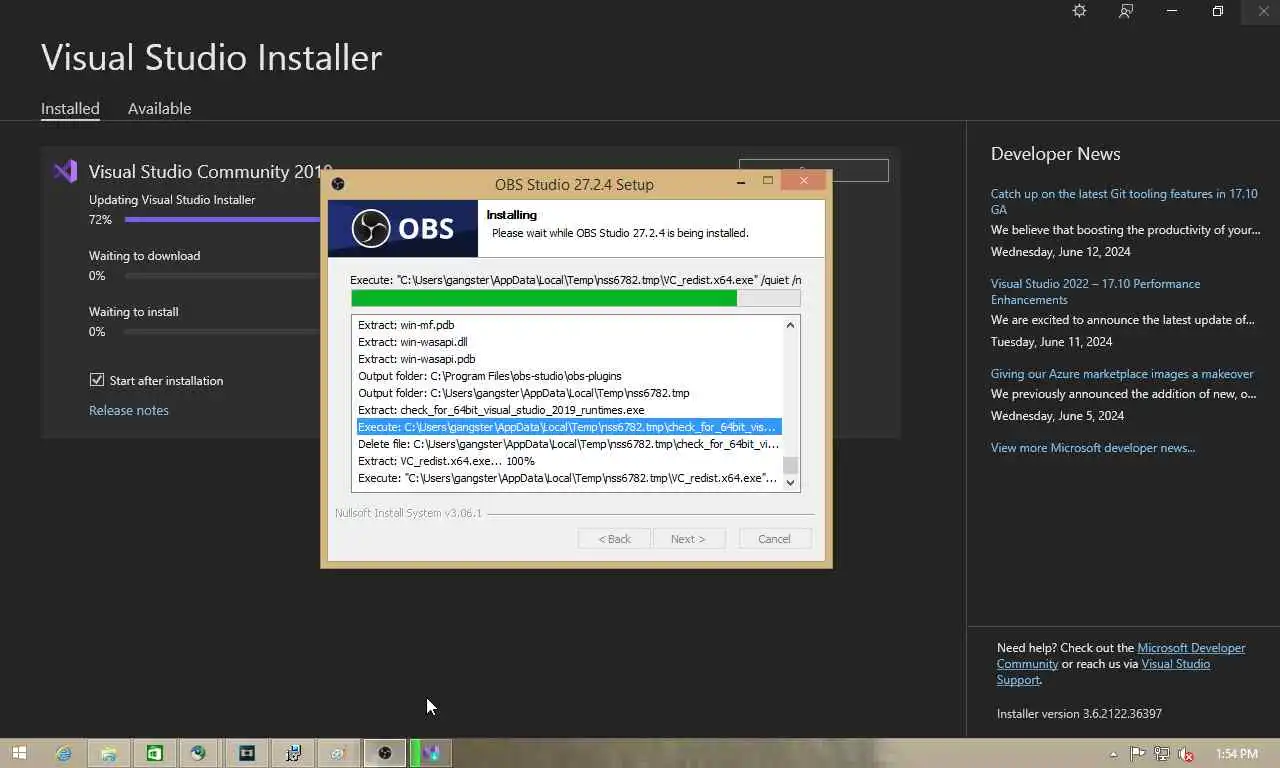Switch to OBS Setup taskbar button
Viewport: 1280px width, 768px height.
point(384,753)
